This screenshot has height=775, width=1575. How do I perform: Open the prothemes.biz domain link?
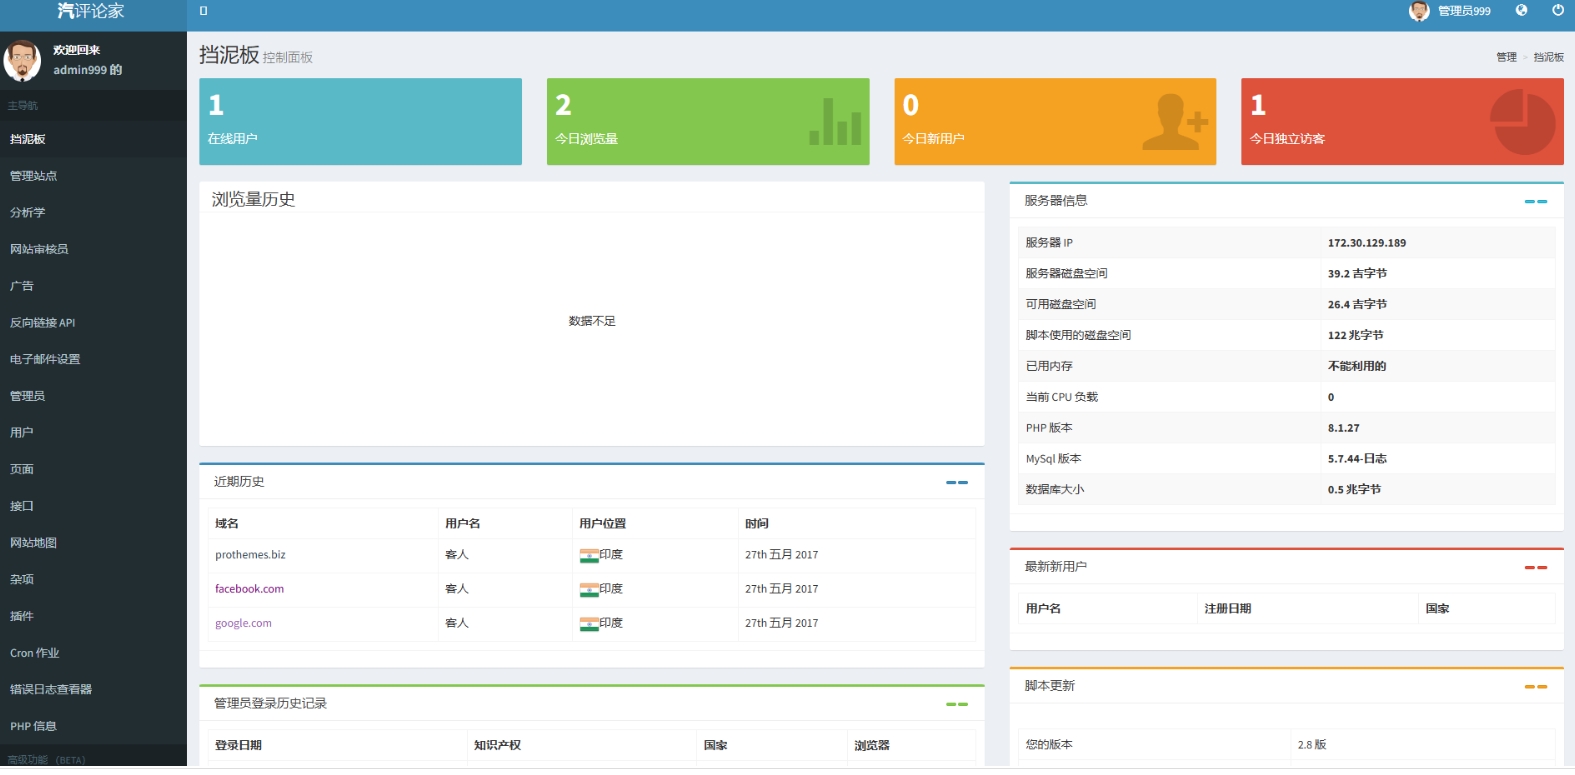click(250, 555)
